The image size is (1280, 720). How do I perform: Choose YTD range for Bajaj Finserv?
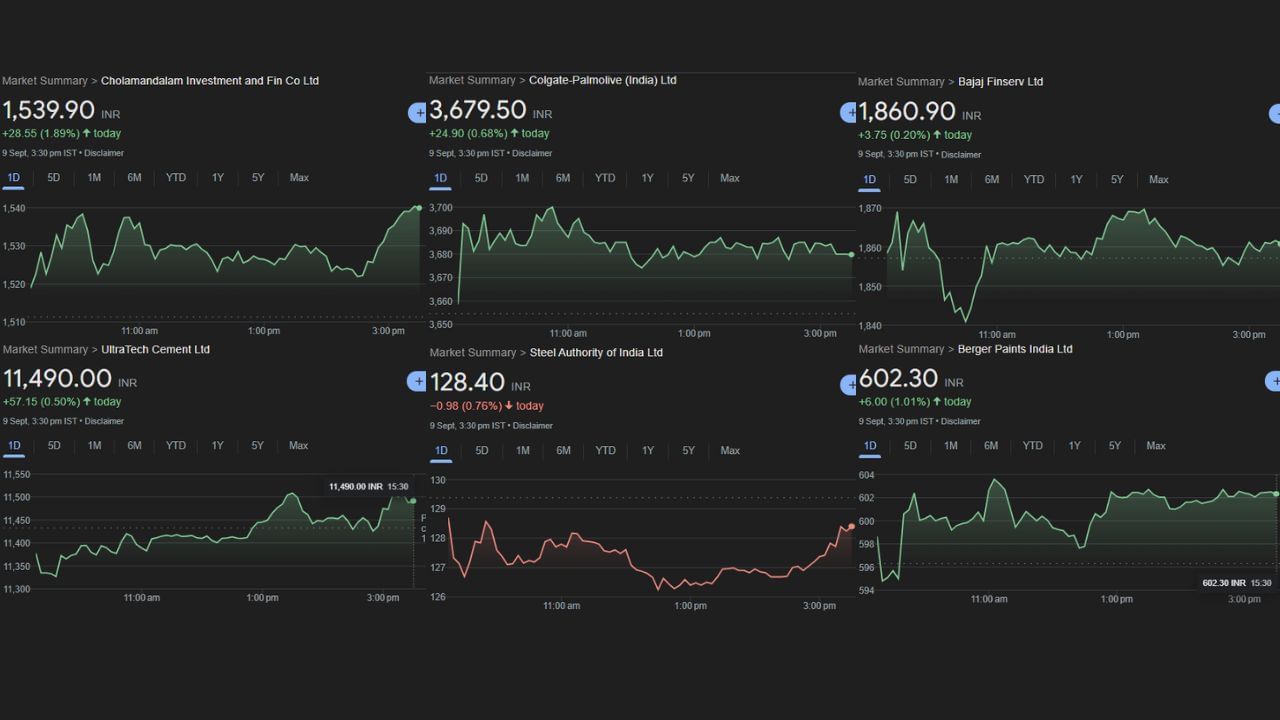1034,180
